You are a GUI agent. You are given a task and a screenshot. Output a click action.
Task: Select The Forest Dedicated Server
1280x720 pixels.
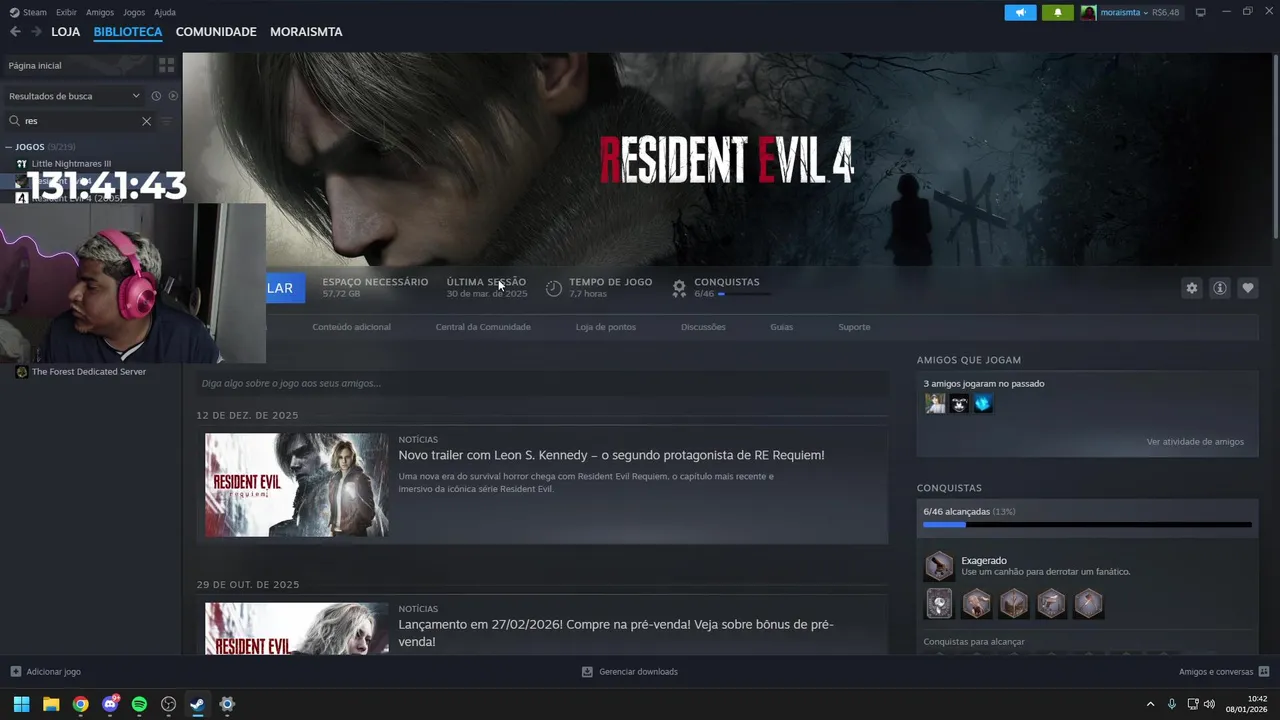pos(89,372)
